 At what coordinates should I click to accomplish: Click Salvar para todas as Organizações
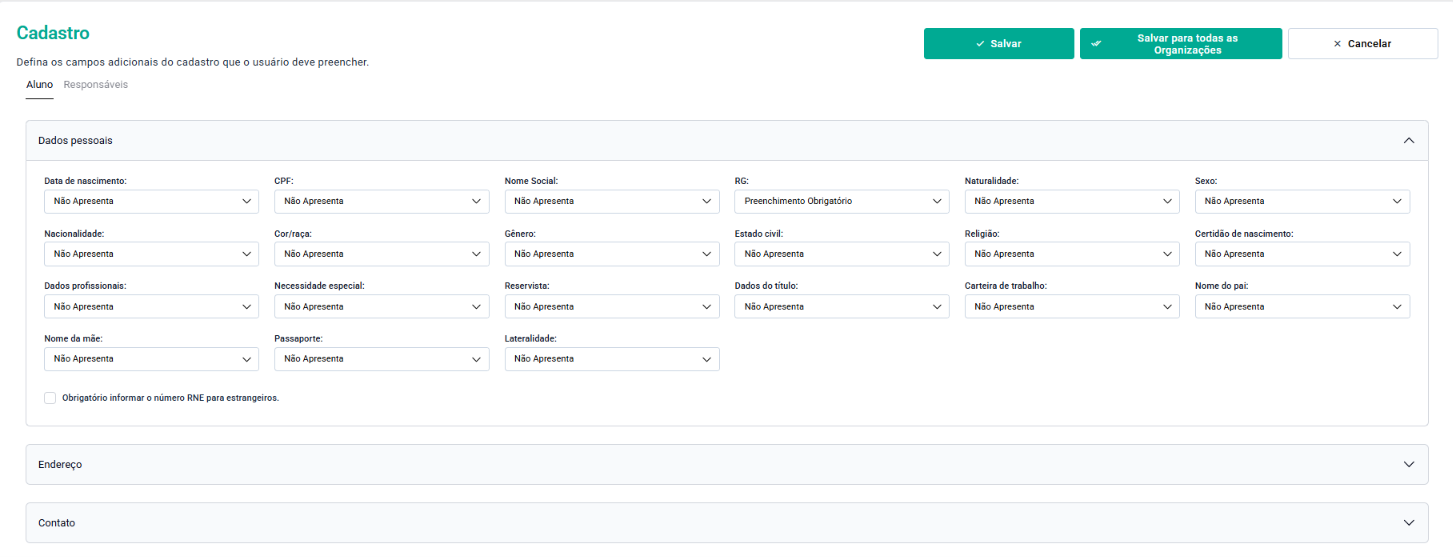(1181, 44)
